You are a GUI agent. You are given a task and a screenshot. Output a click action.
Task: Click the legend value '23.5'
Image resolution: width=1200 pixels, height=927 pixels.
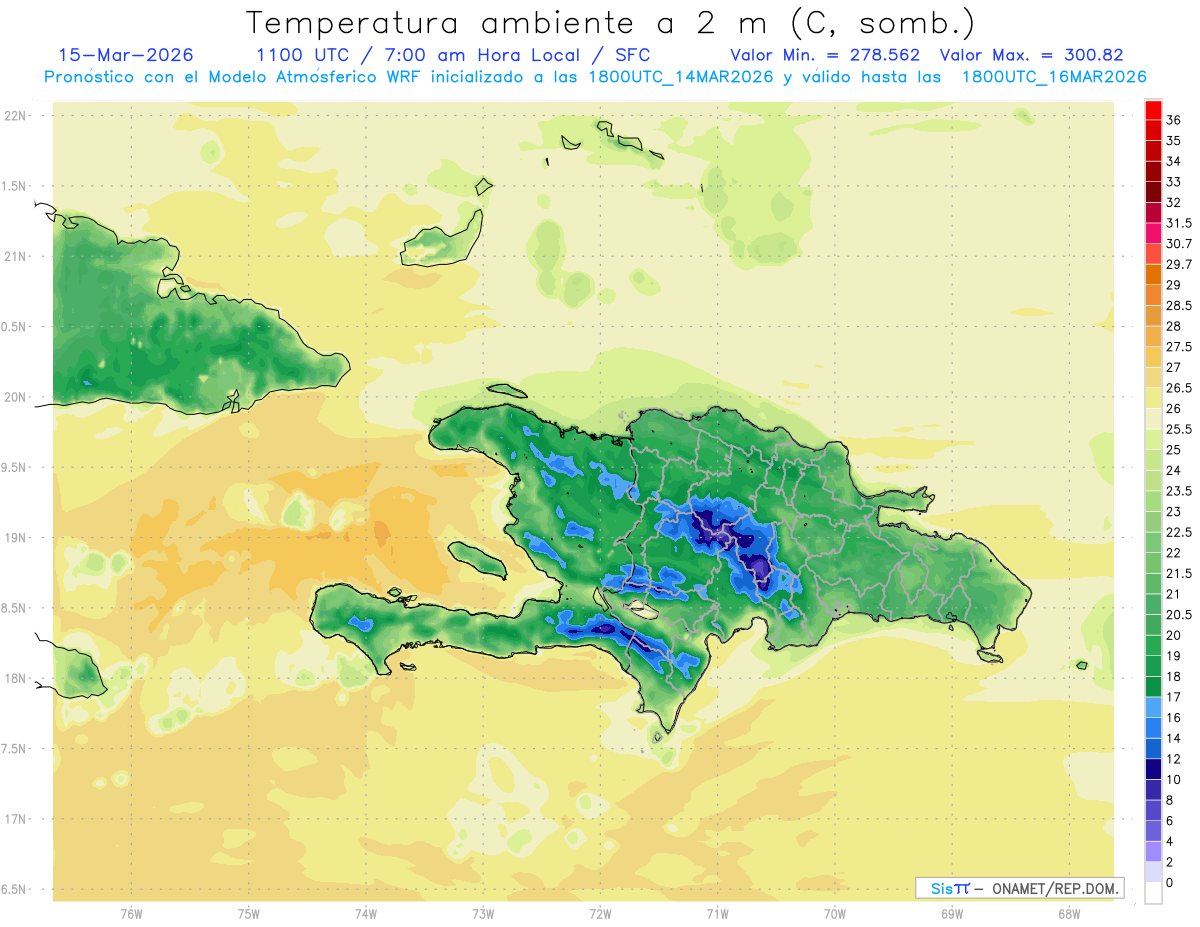pyautogui.click(x=1179, y=491)
